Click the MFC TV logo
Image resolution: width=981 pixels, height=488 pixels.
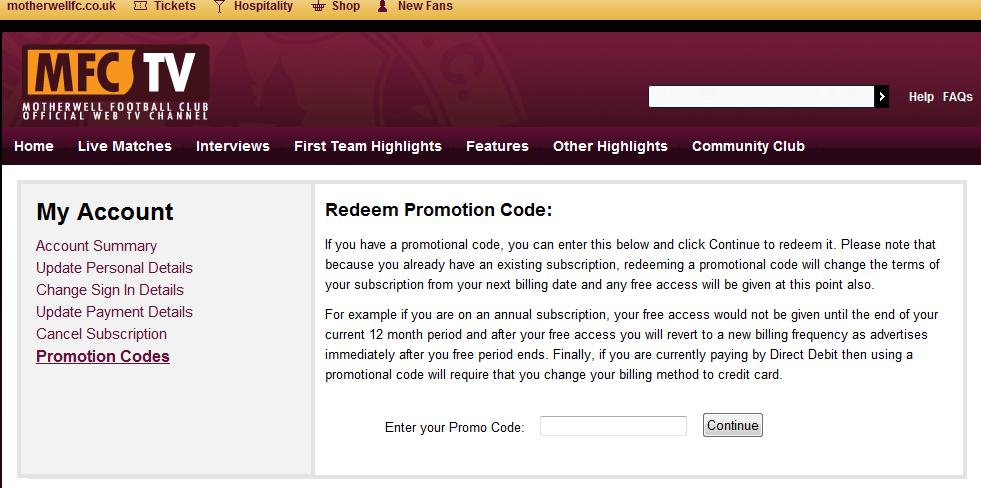tap(116, 83)
